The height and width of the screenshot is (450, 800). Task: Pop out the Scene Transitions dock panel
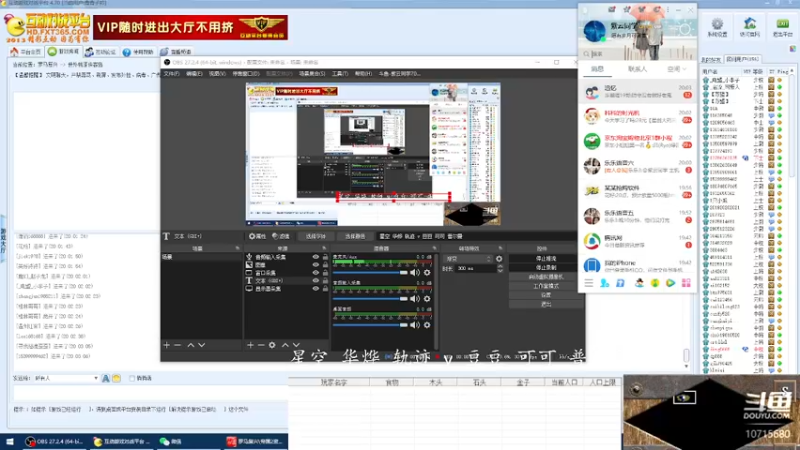[x=501, y=248]
